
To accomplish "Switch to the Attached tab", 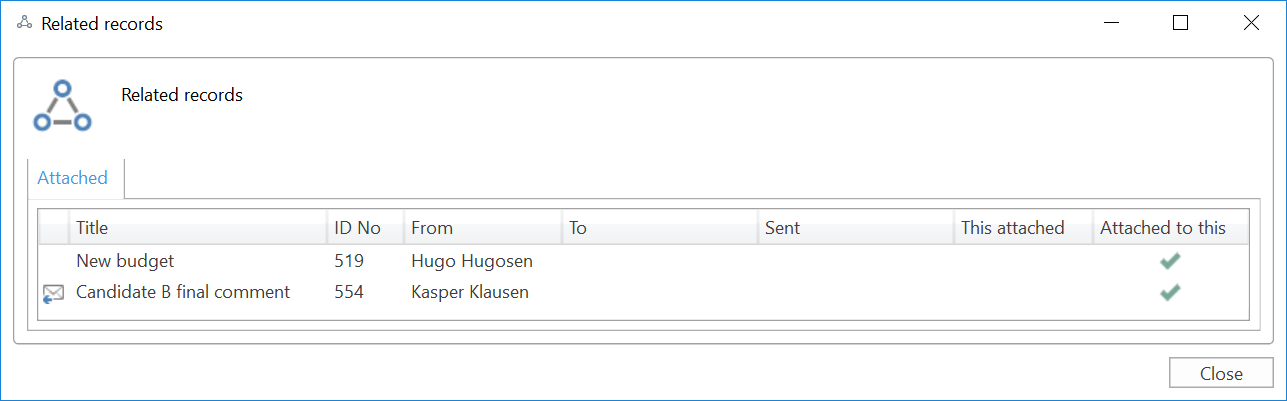I will point(72,178).
